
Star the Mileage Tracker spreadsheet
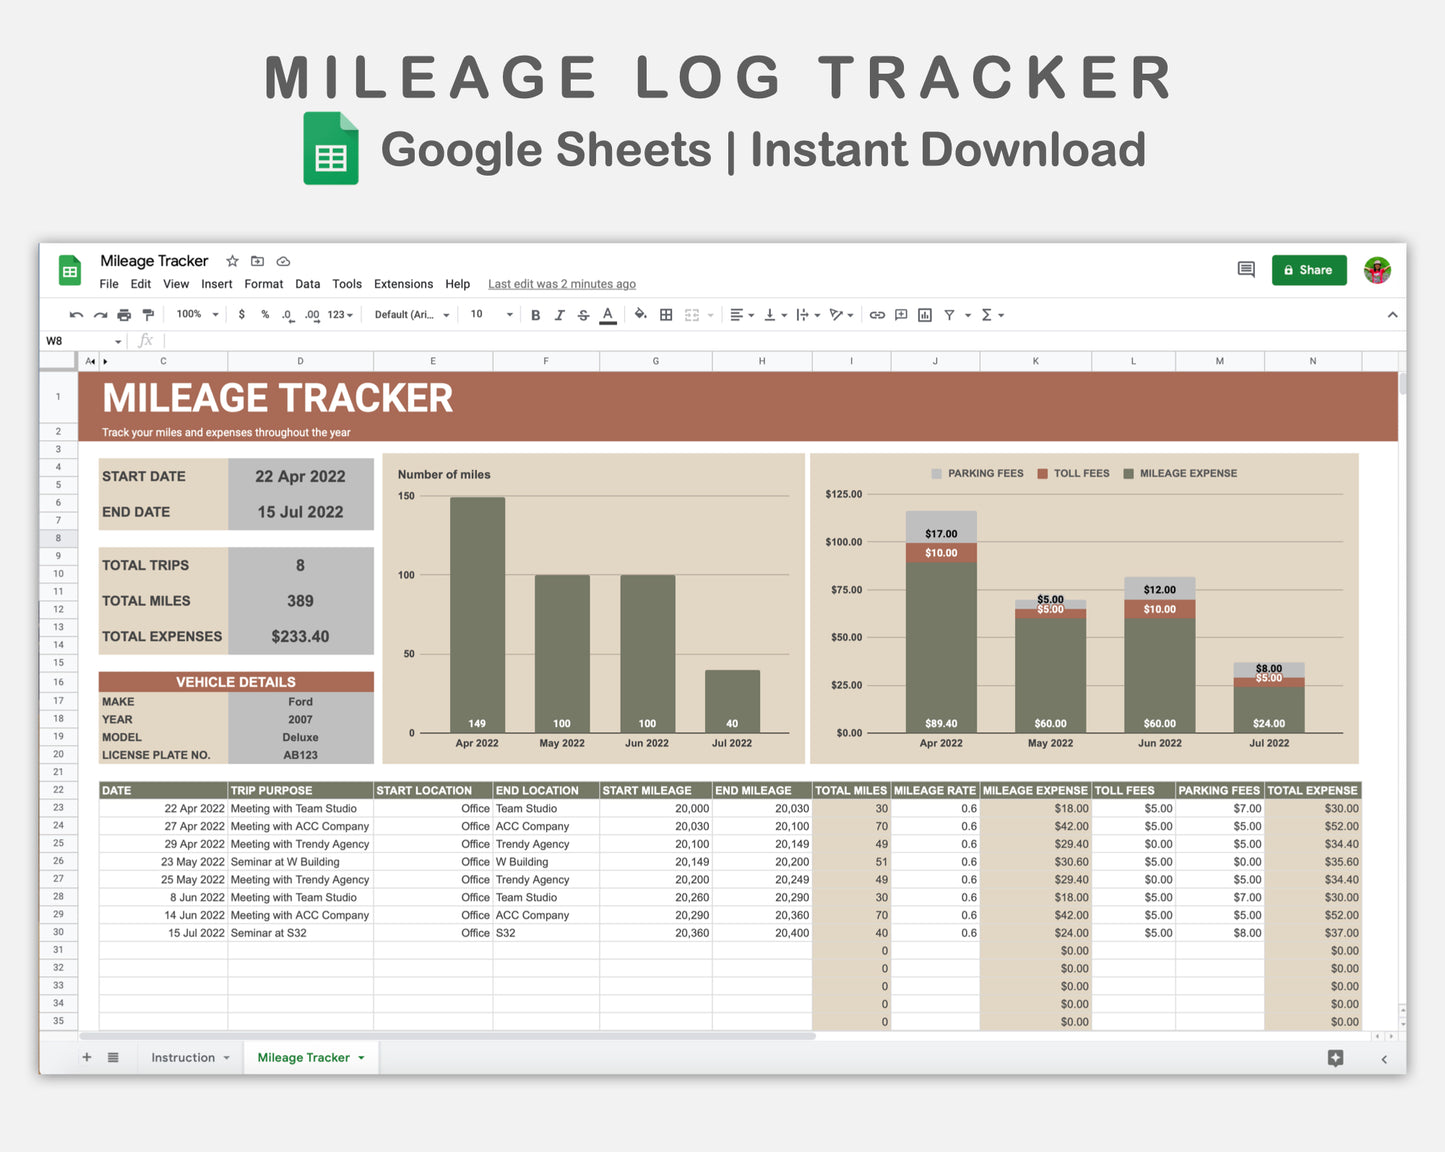231,261
